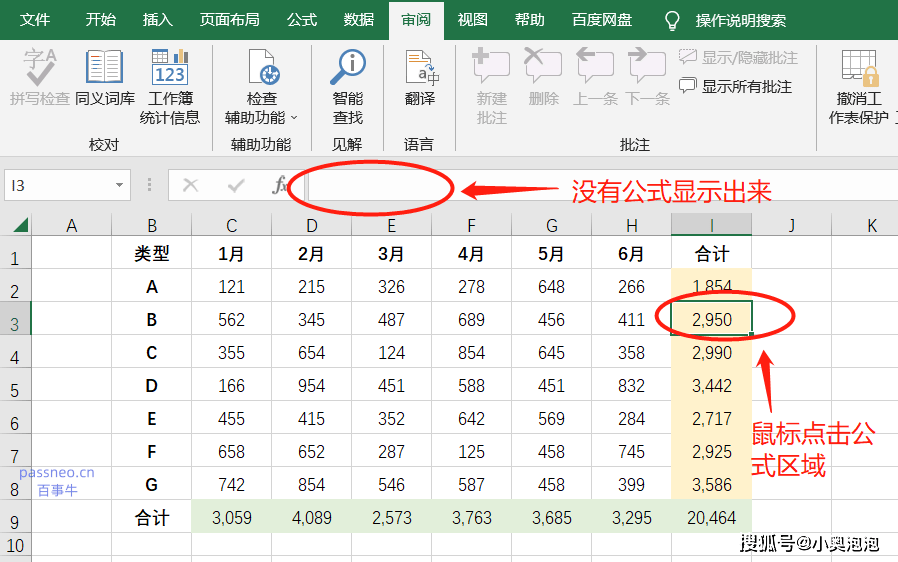Switch to the 帮助 ribbon tab

pos(530,20)
